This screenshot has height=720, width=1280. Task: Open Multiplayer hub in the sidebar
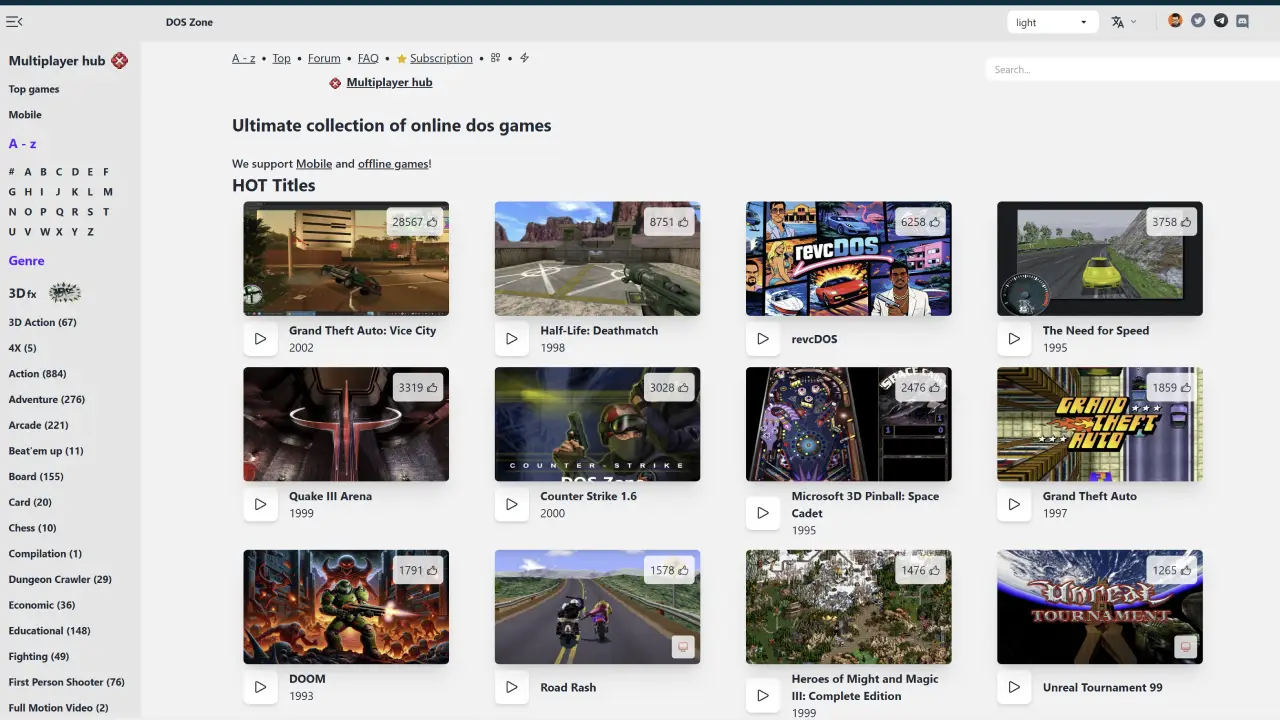coord(57,61)
